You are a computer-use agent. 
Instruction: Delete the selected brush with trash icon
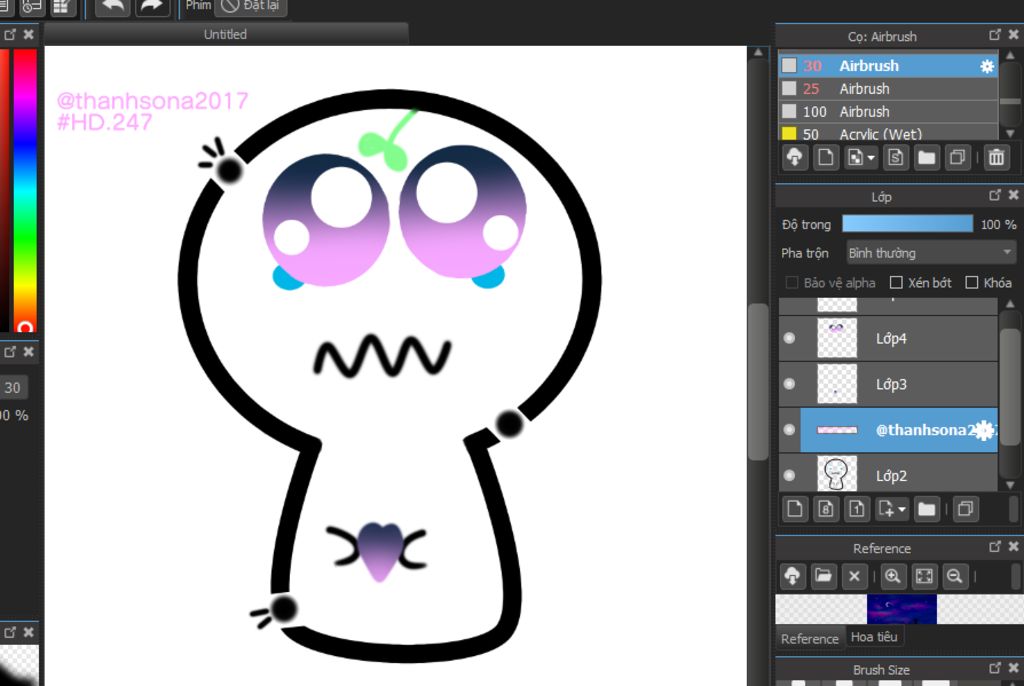point(996,157)
